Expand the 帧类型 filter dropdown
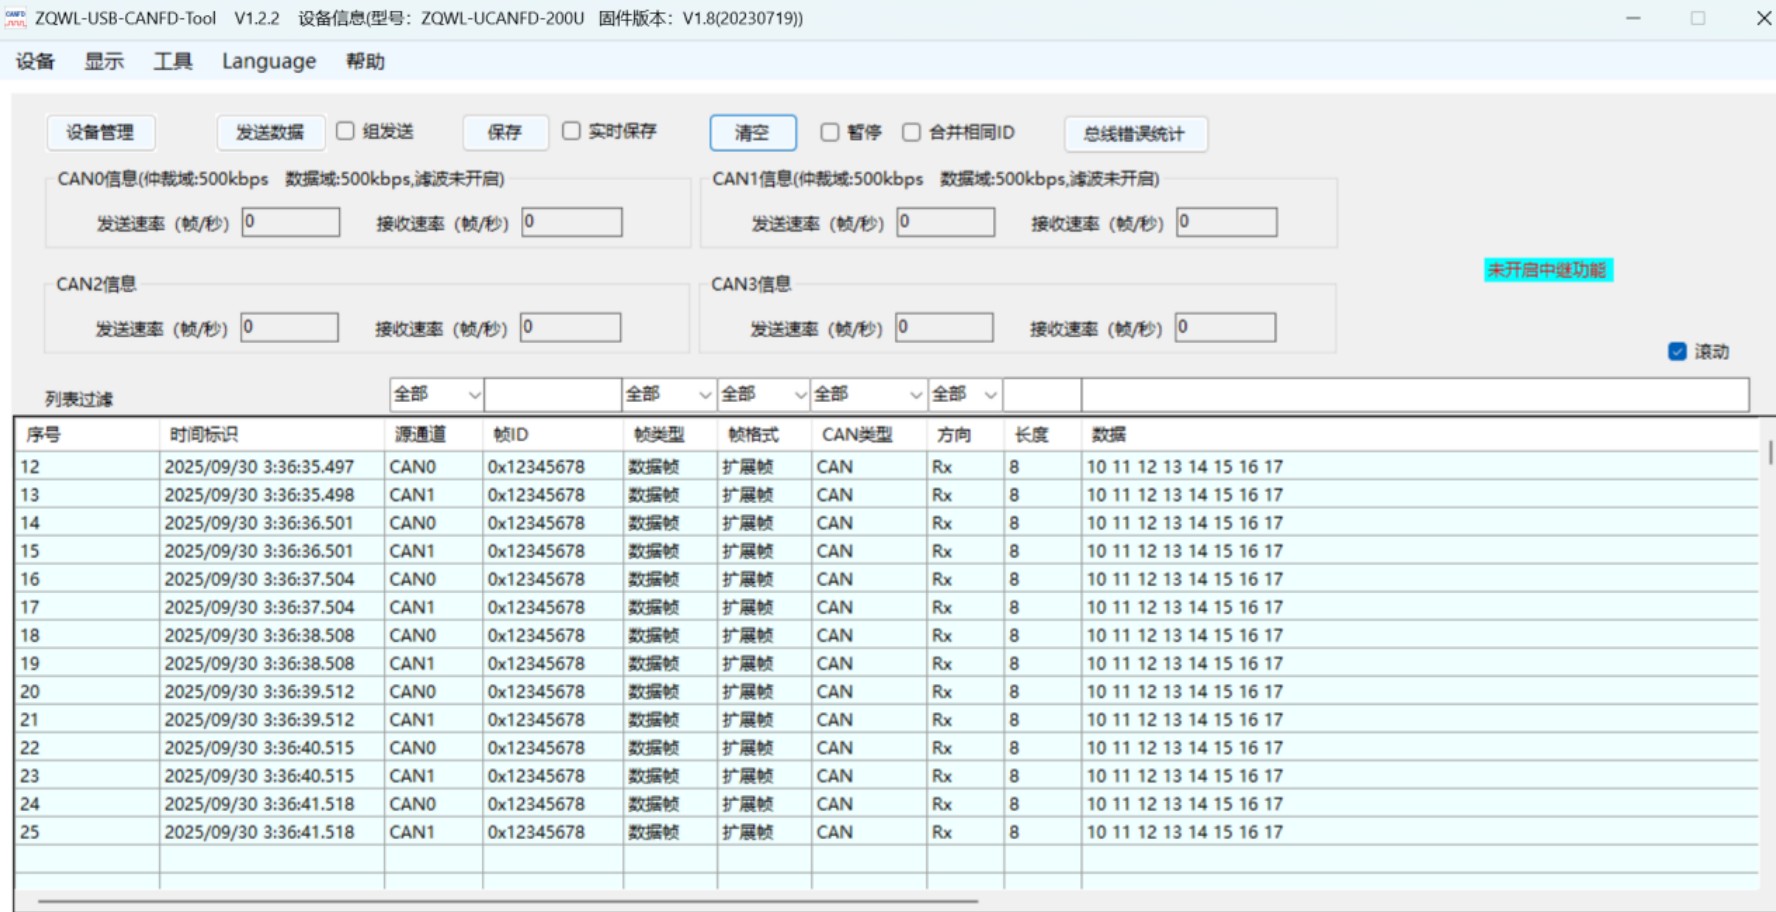The image size is (1776, 912). 668,395
